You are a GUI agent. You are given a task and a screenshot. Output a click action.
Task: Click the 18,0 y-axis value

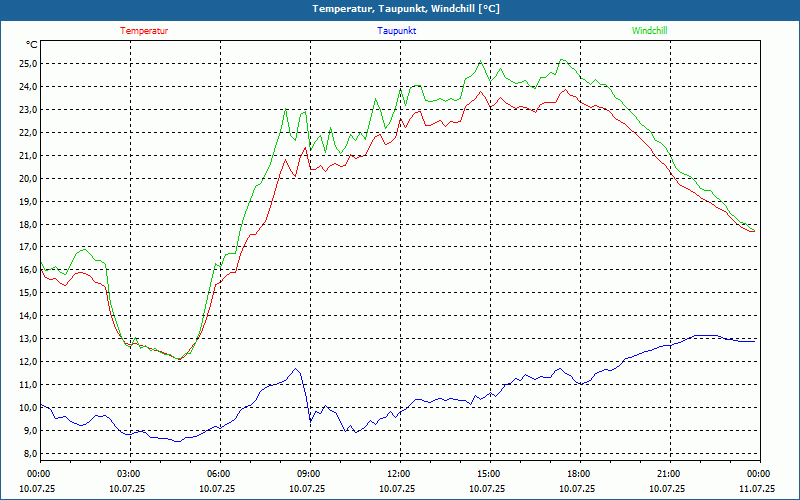(28, 224)
